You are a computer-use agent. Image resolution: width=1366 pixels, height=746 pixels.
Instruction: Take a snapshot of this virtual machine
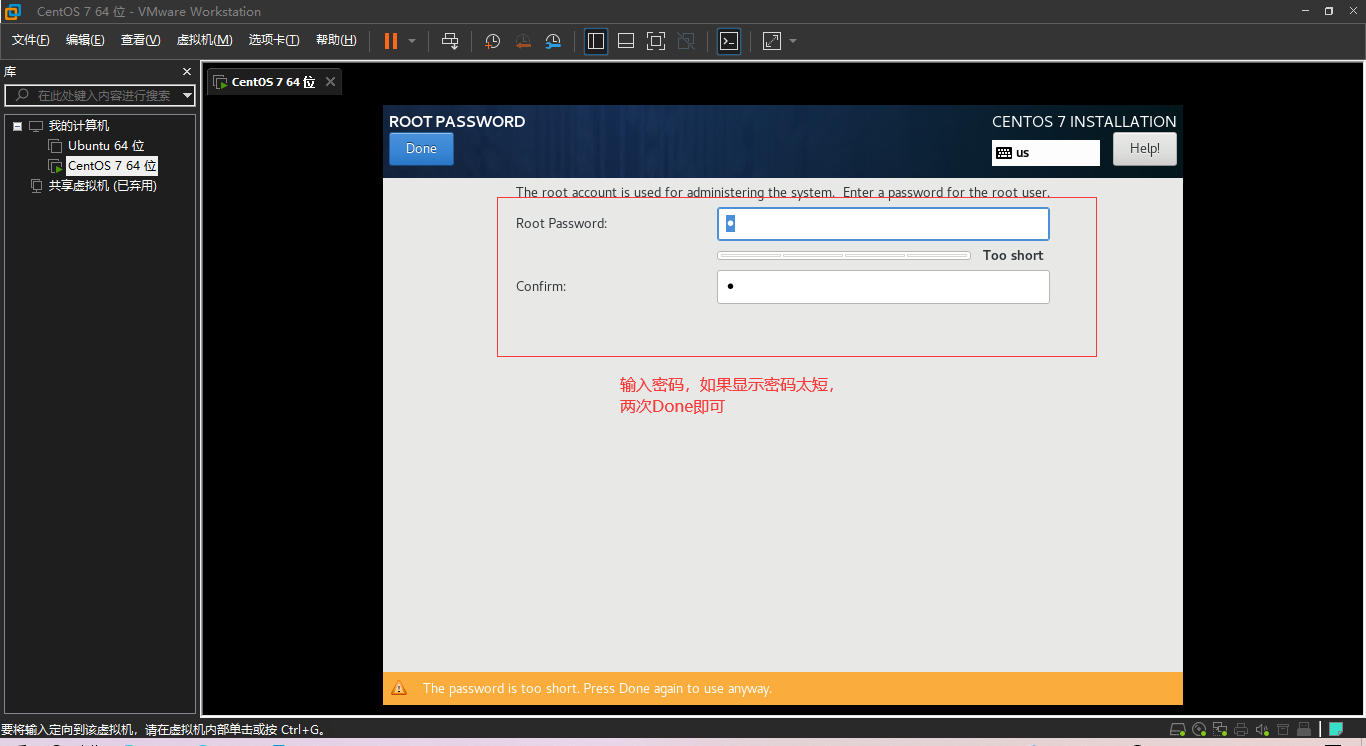point(493,41)
